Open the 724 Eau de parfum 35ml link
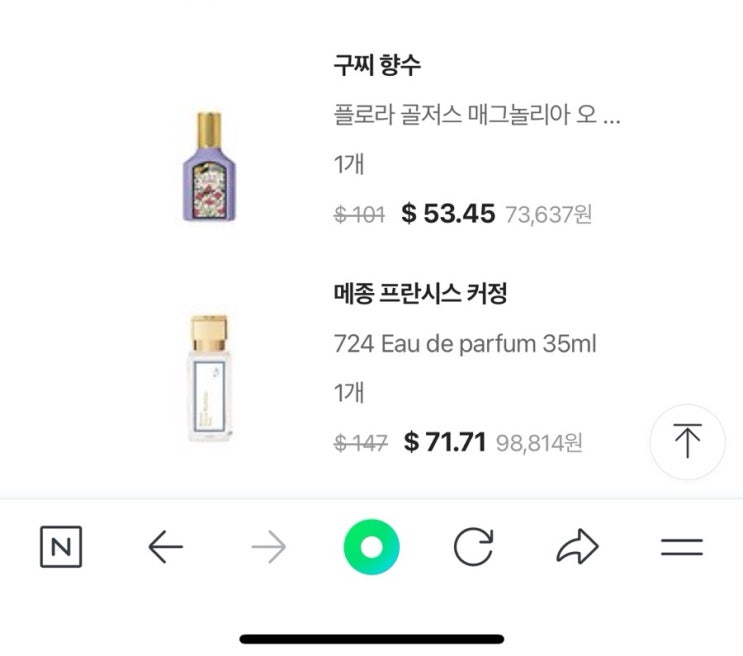 pyautogui.click(x=464, y=345)
